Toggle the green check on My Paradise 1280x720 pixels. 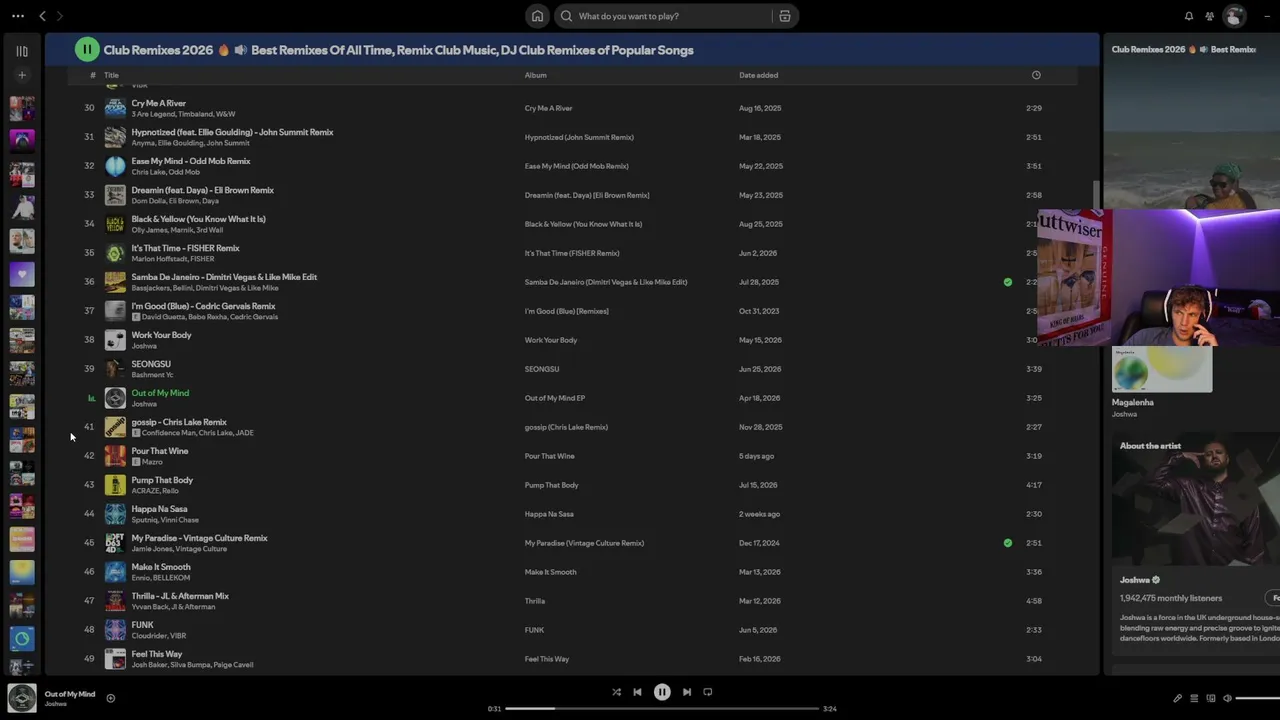pyautogui.click(x=1008, y=543)
